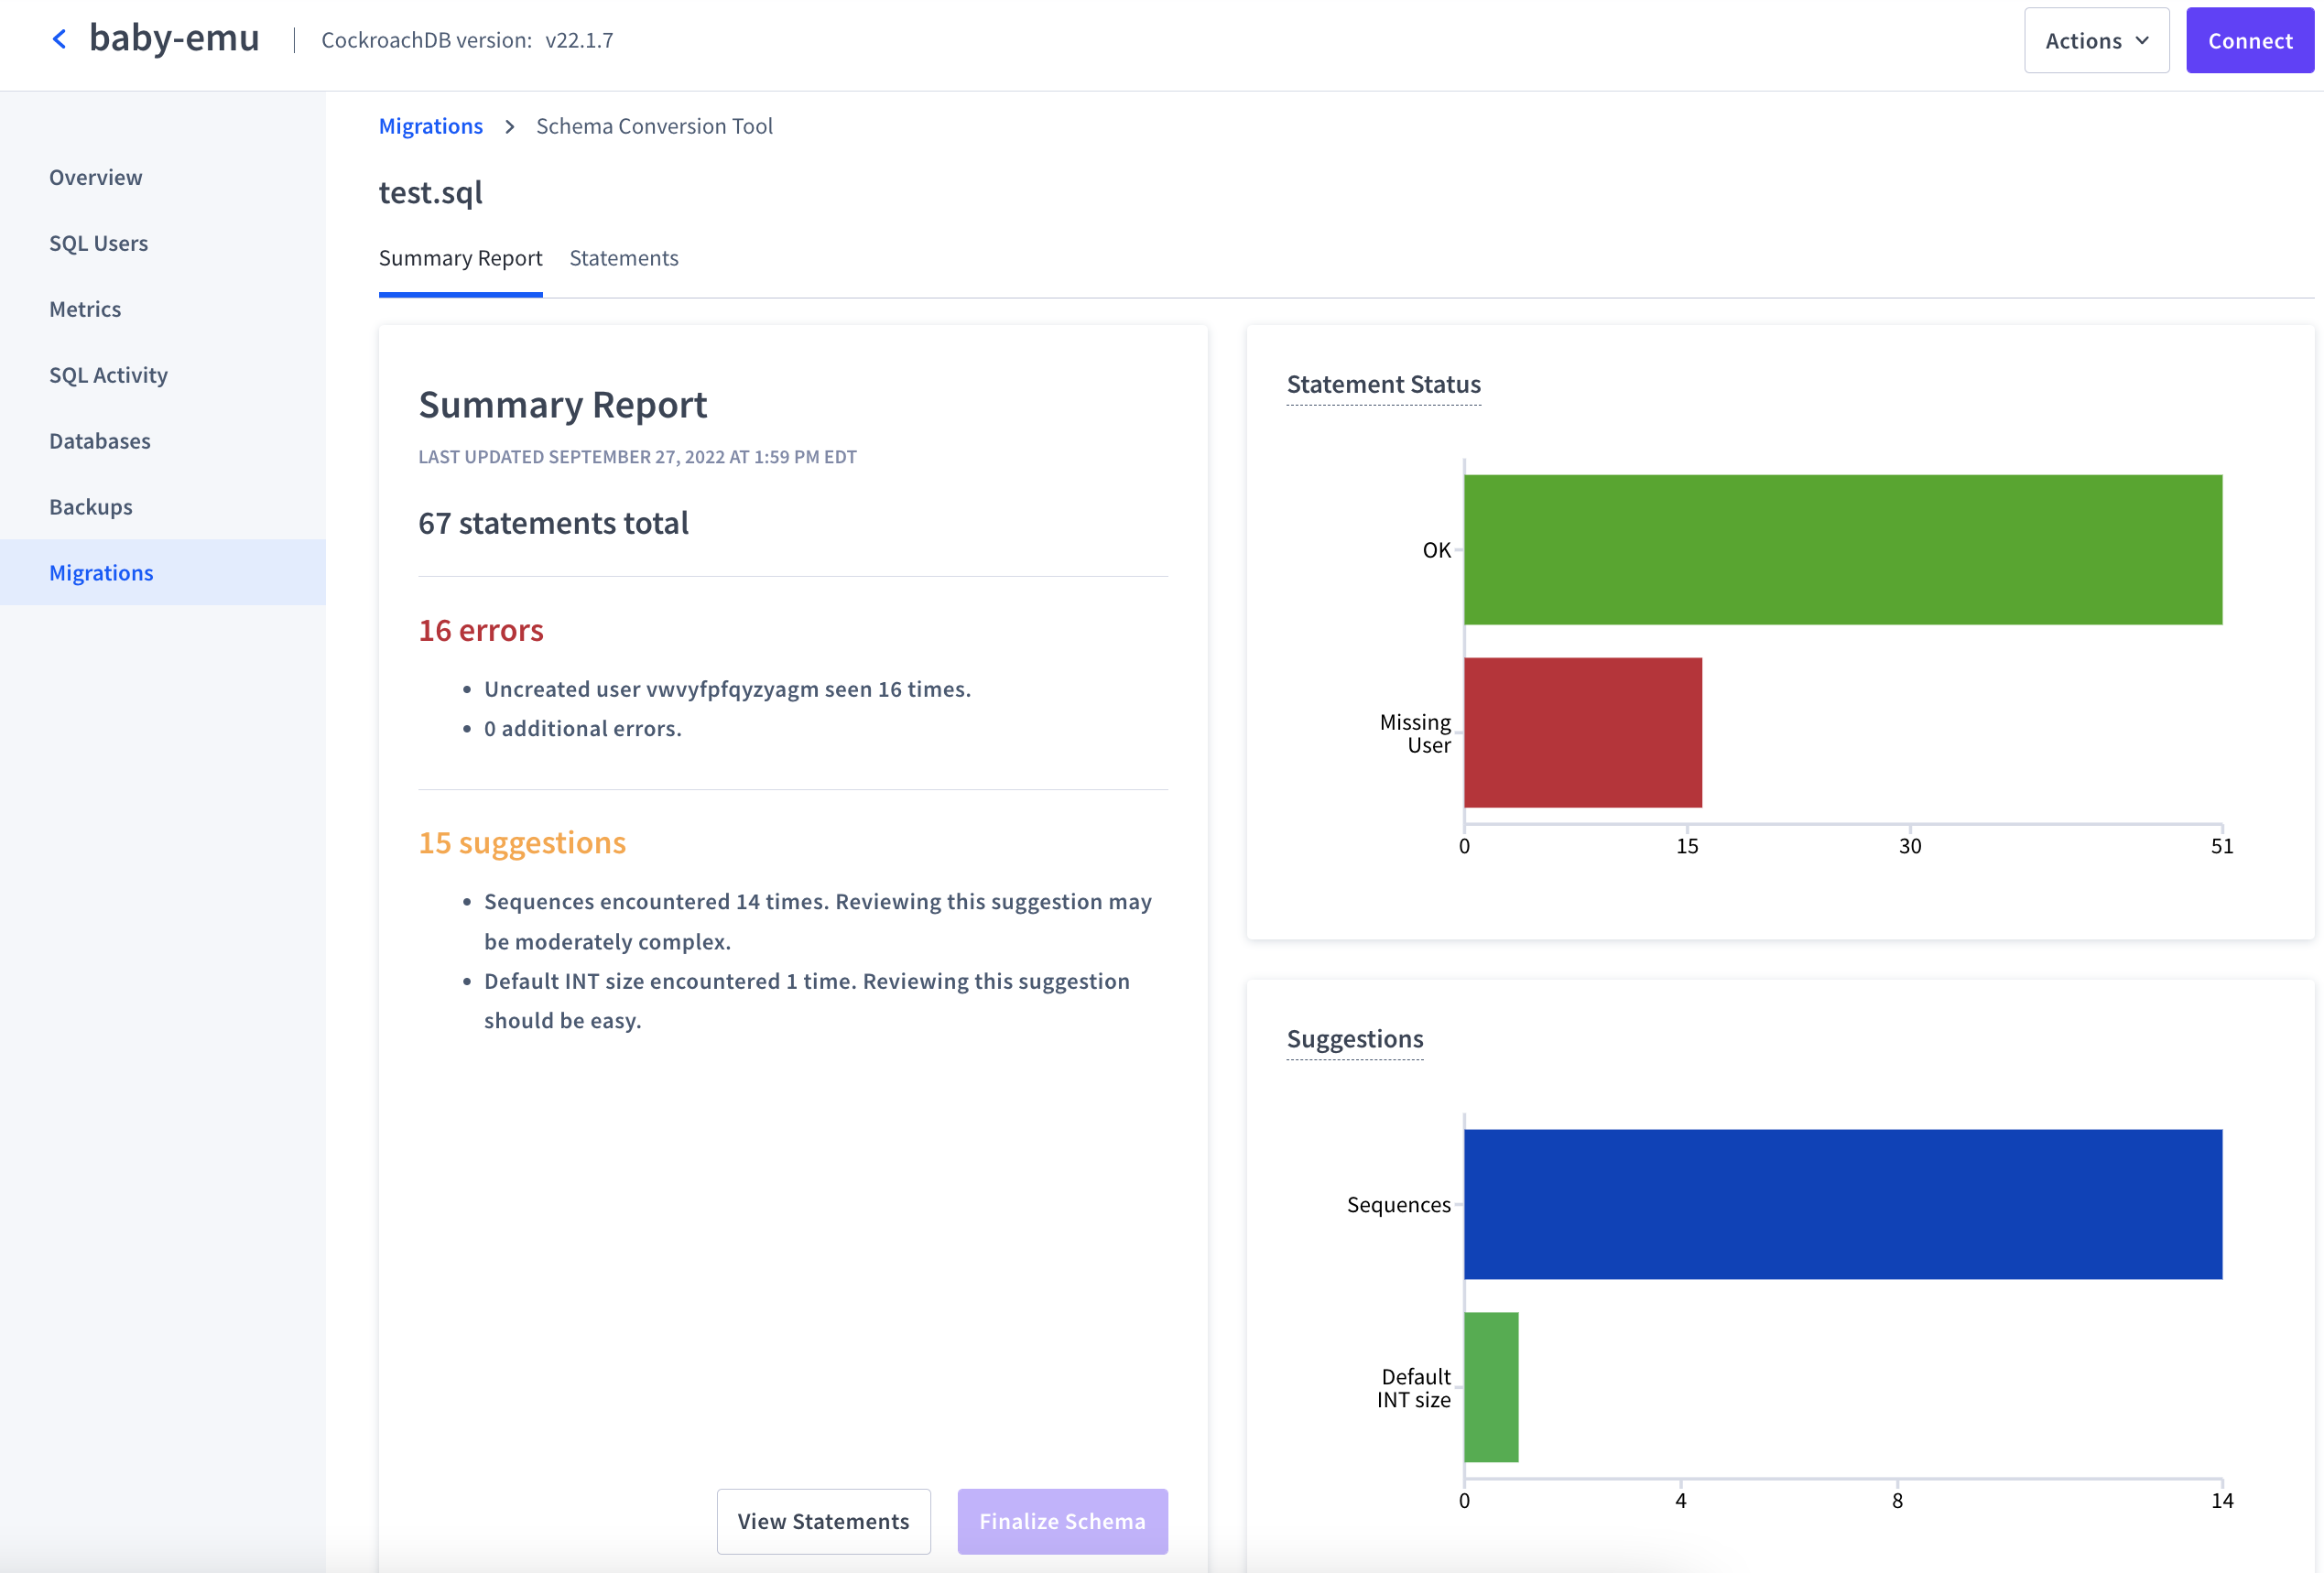Click the Default INT size bar
Screen dimensions: 2324x1573
click(1490, 1387)
